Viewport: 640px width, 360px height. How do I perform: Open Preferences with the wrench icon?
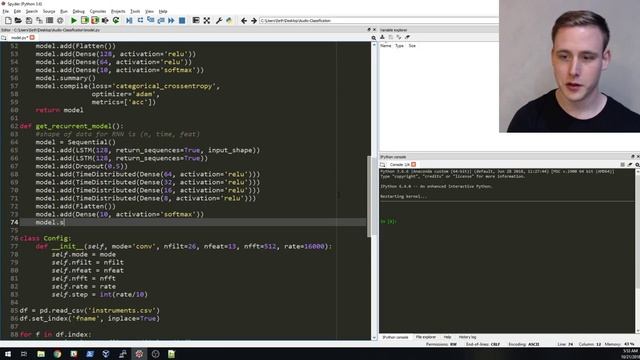point(219,20)
